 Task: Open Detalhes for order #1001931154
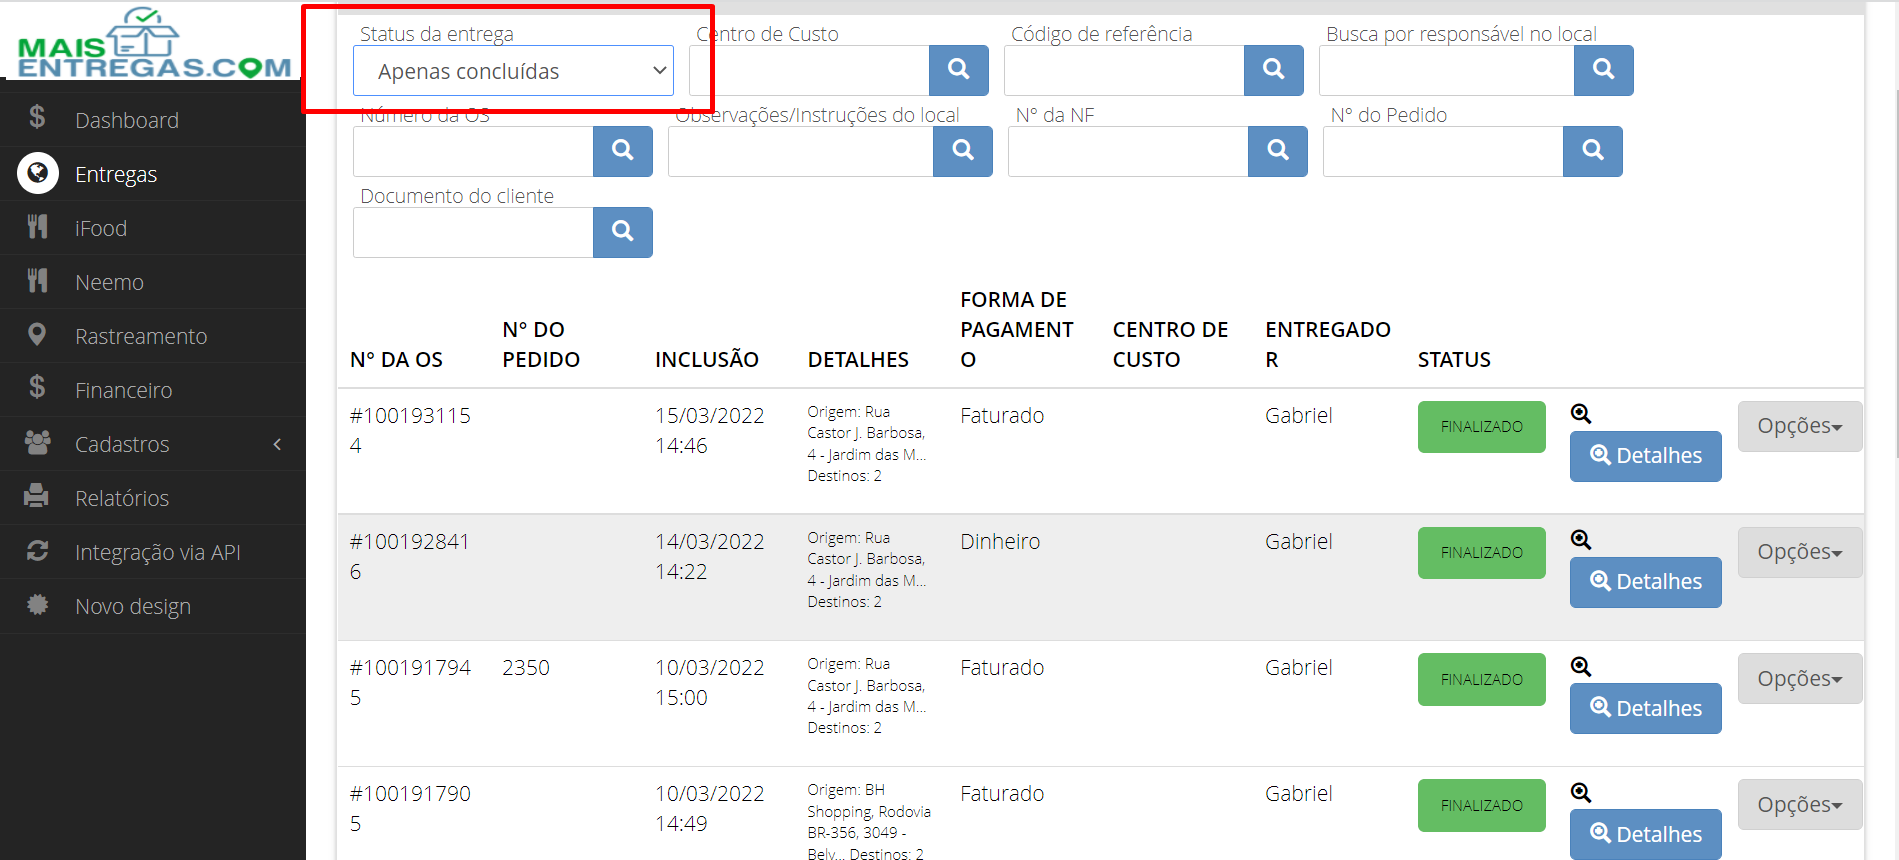click(1646, 456)
